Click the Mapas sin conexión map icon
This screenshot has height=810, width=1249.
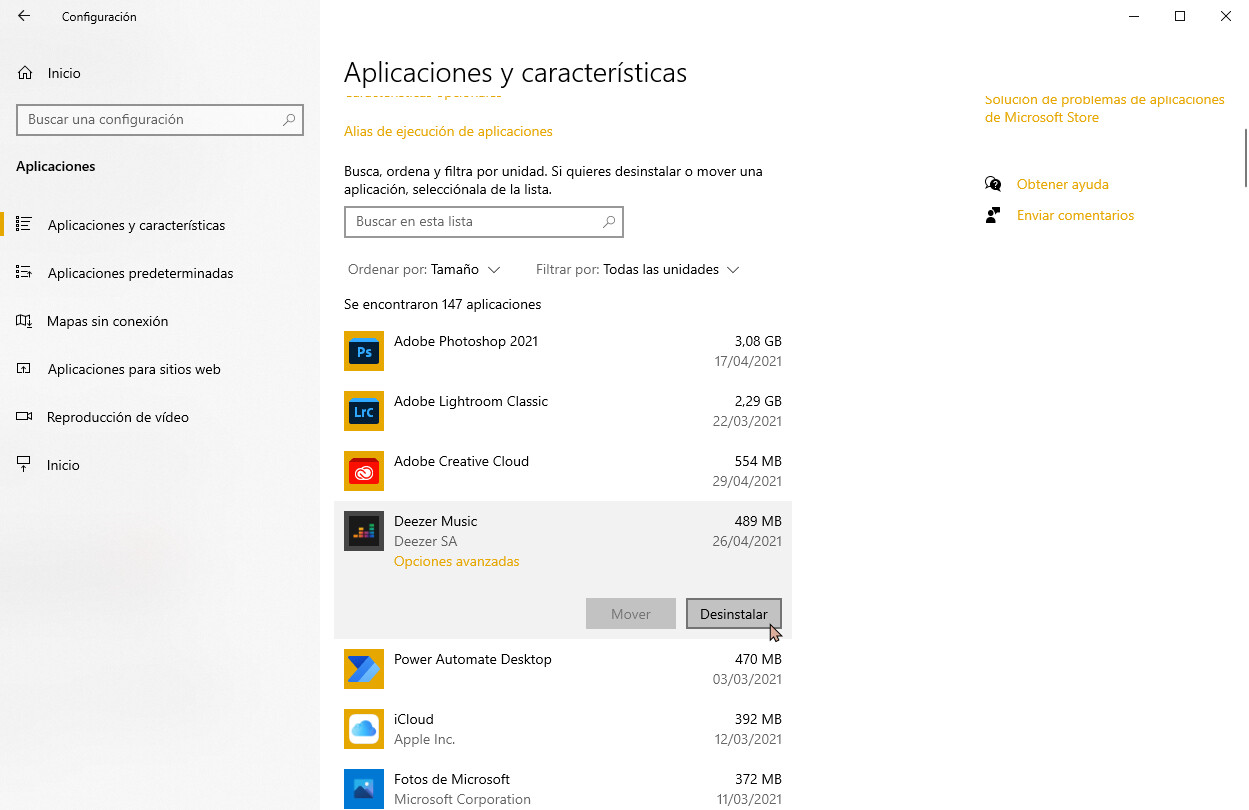click(25, 320)
